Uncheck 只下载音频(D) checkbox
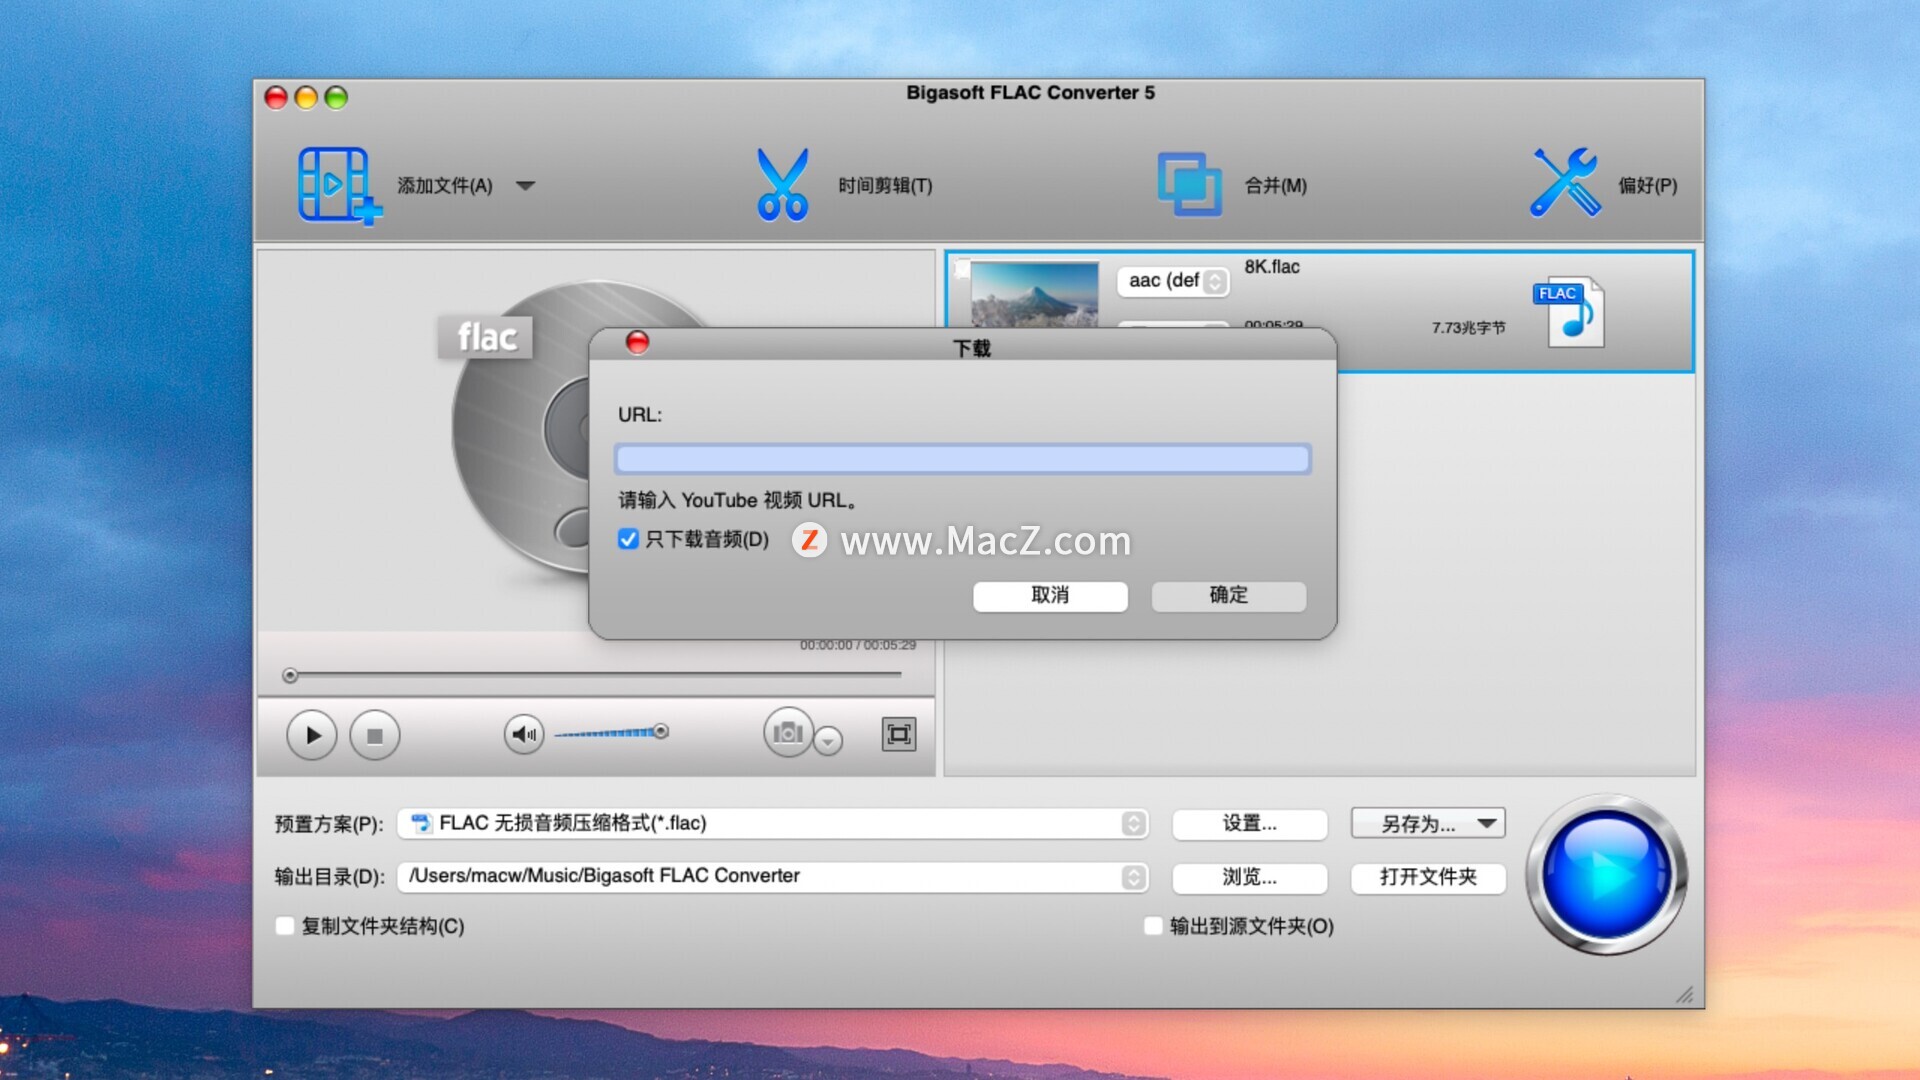This screenshot has height=1080, width=1920. click(628, 539)
